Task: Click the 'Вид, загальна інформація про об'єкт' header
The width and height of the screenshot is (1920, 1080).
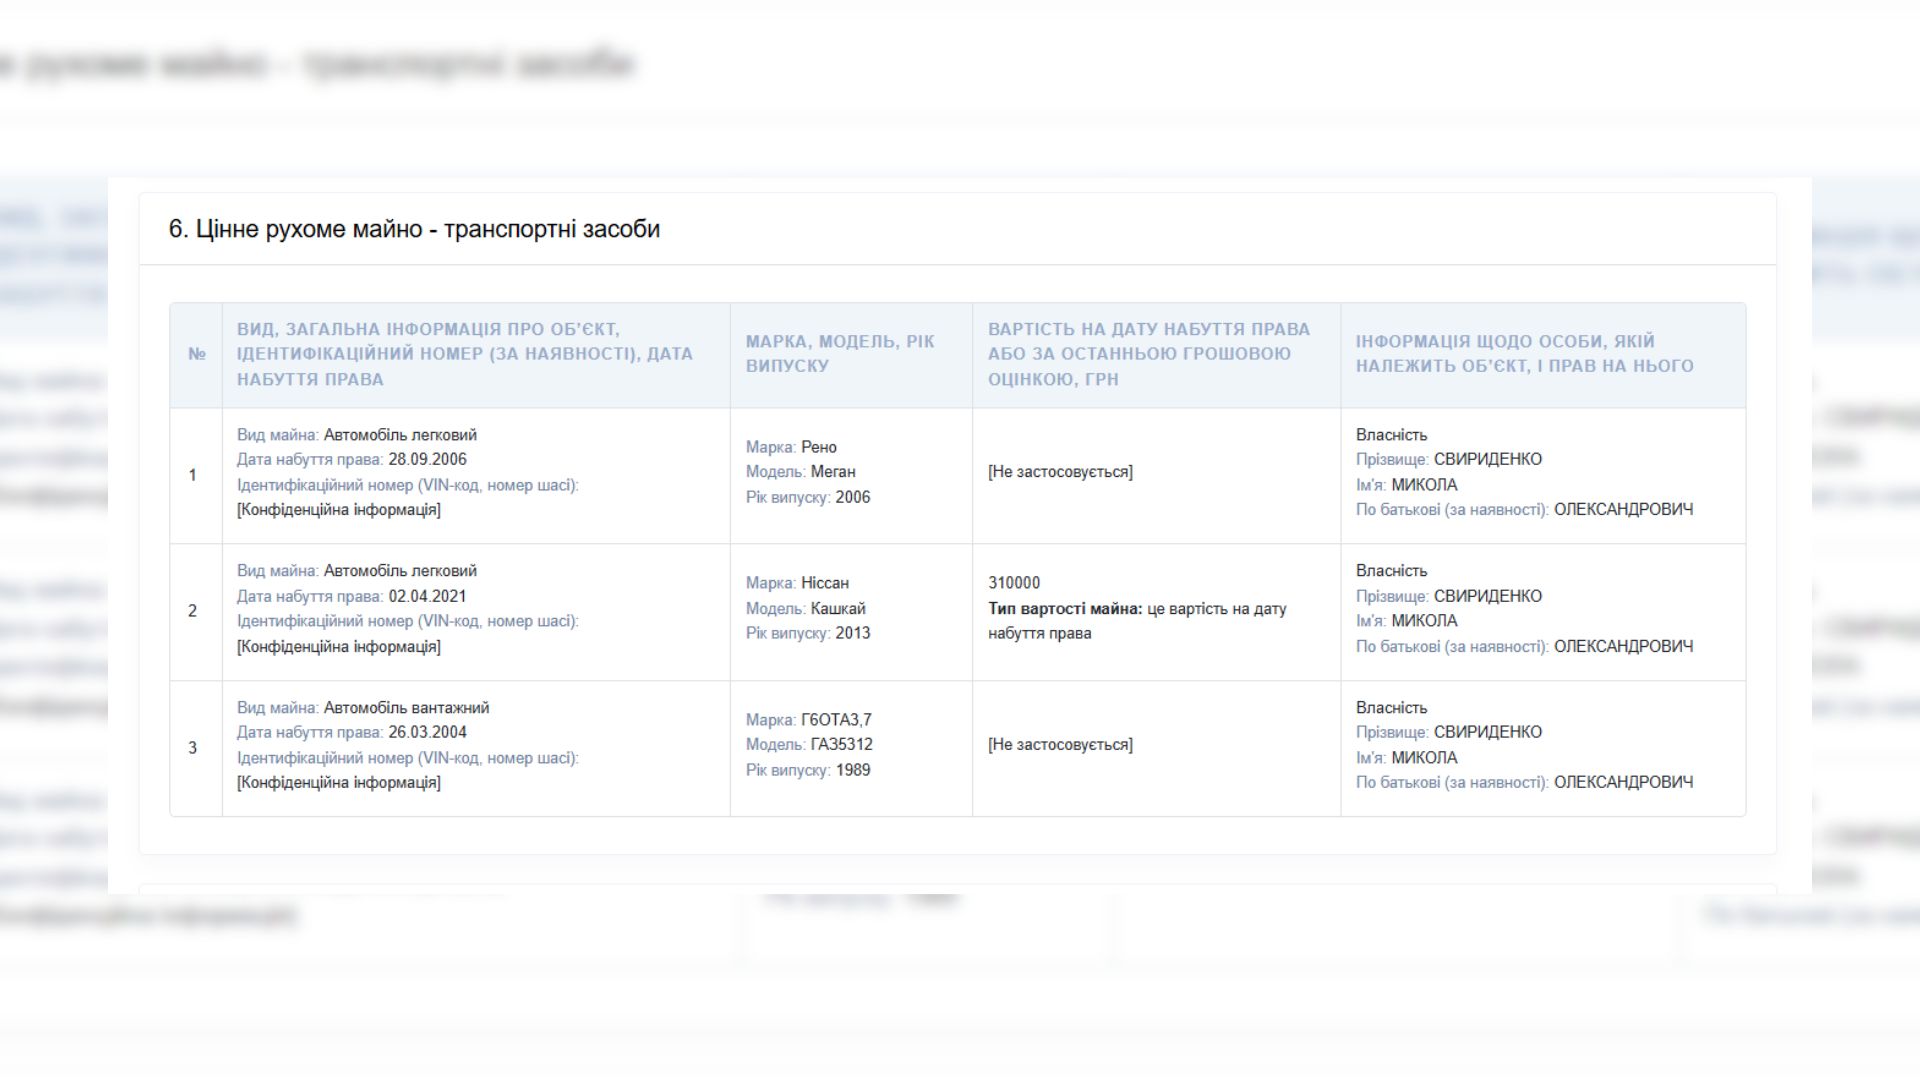Action: [x=464, y=354]
